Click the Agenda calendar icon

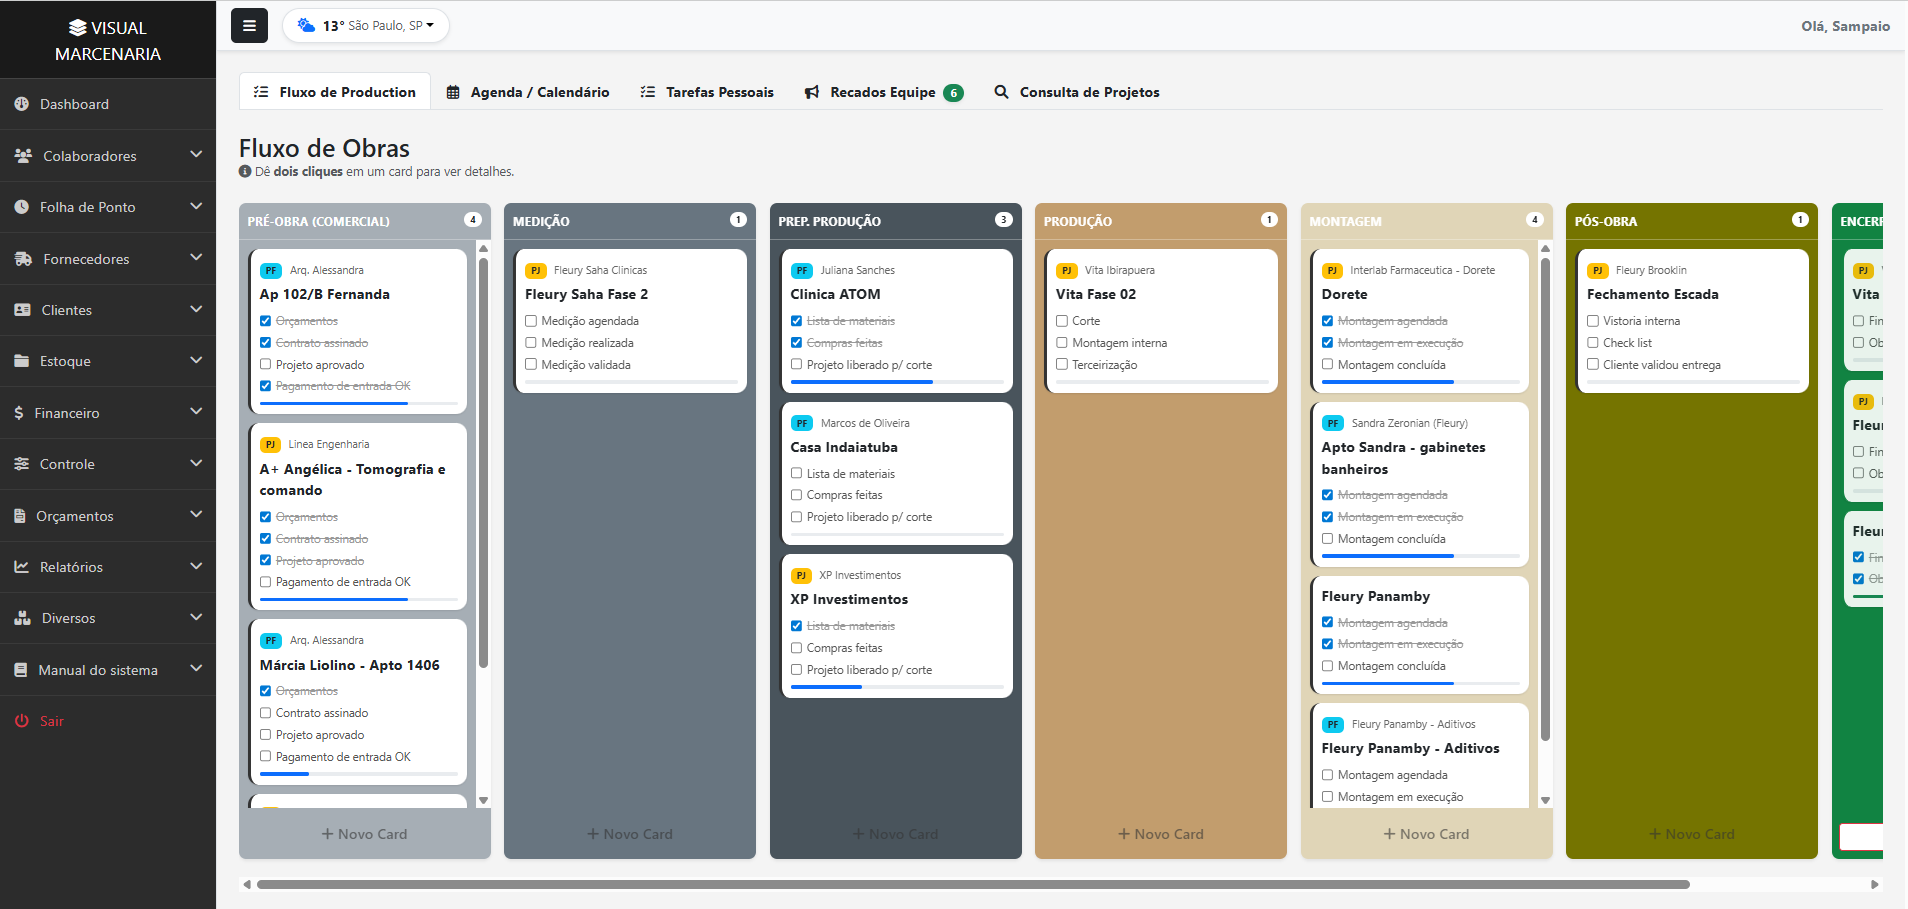pyautogui.click(x=453, y=92)
